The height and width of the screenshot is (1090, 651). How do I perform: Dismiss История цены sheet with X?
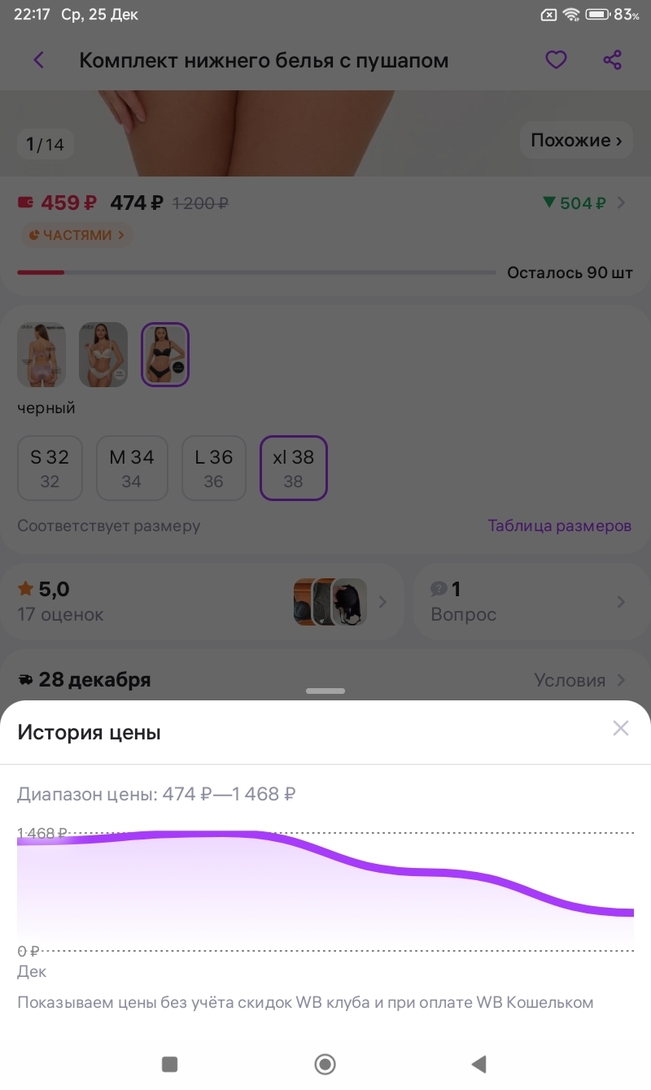620,728
